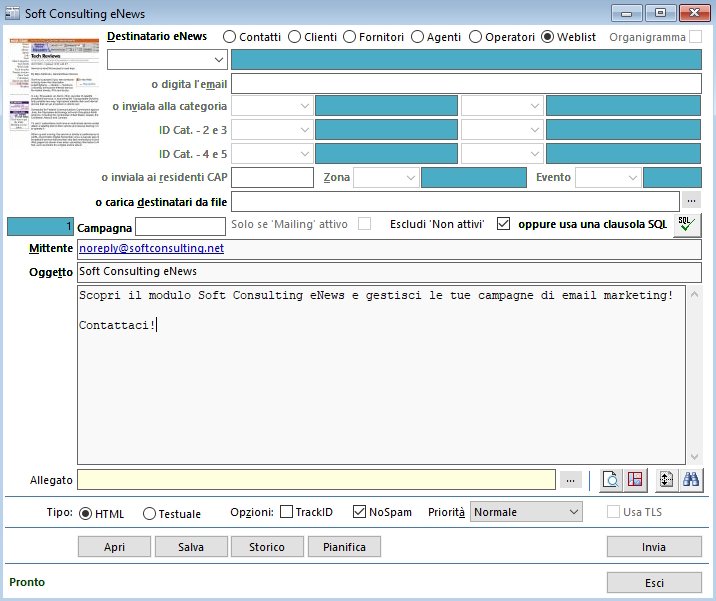
Task: Toggle Solo se 'Mailing' attivo checkbox
Action: (364, 224)
